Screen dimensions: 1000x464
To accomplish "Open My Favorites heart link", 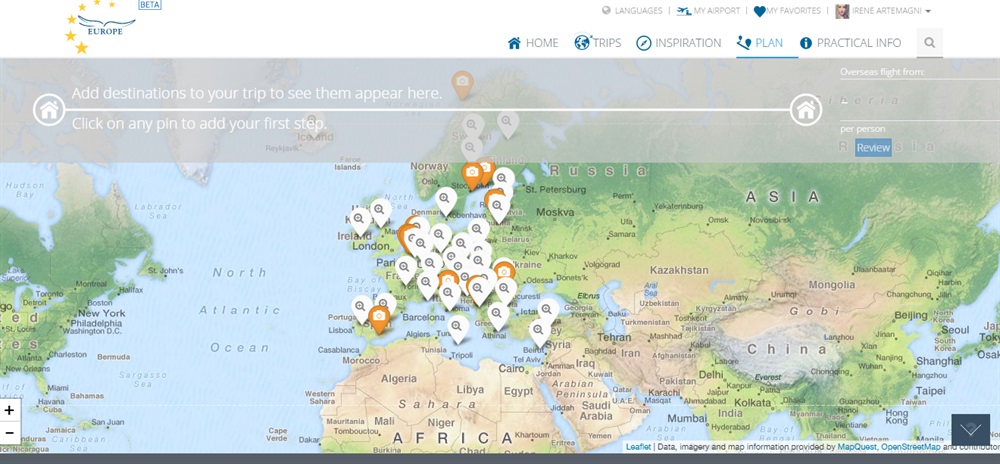I will point(787,11).
